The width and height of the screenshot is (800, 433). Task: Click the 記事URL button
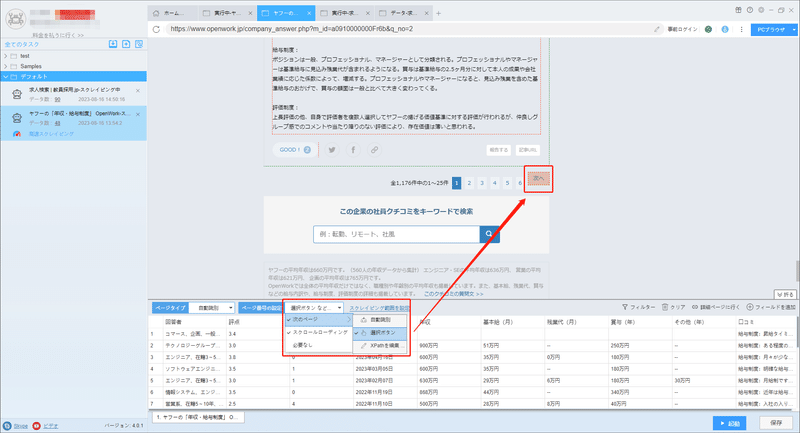pyautogui.click(x=528, y=150)
